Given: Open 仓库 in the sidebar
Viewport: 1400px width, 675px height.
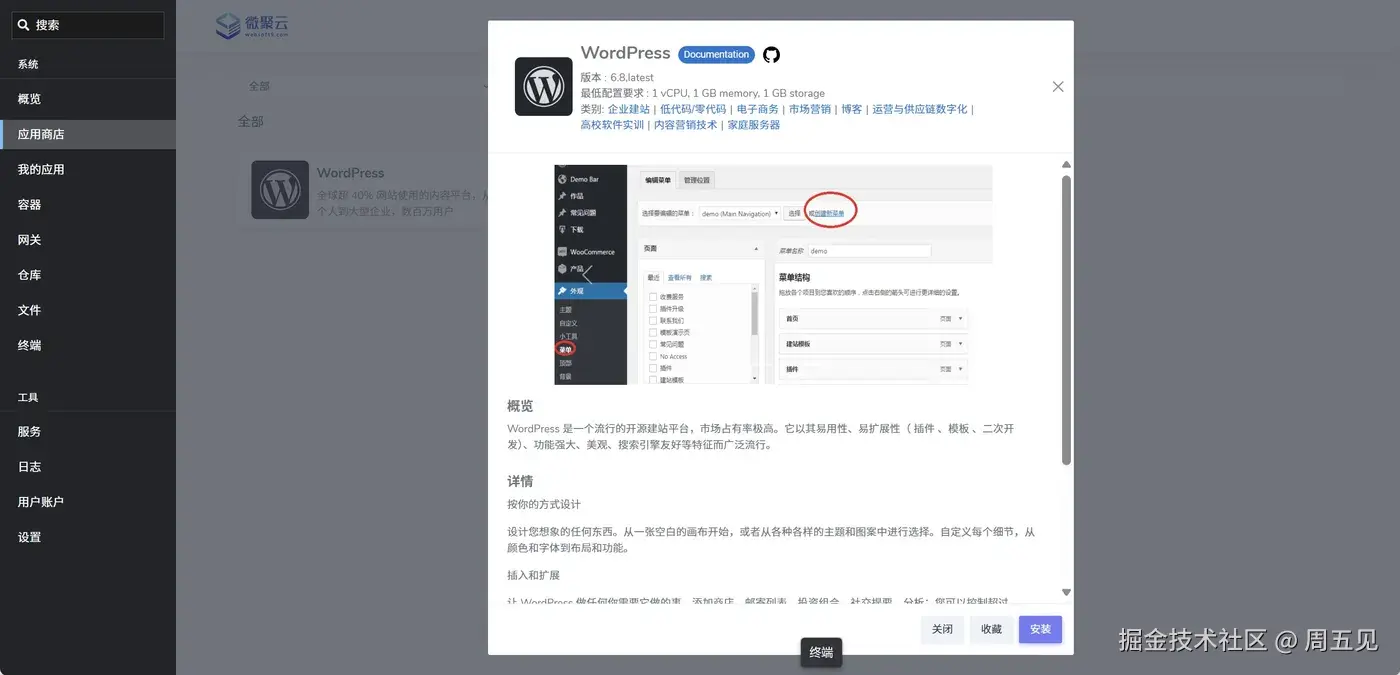Looking at the screenshot, I should (88, 275).
